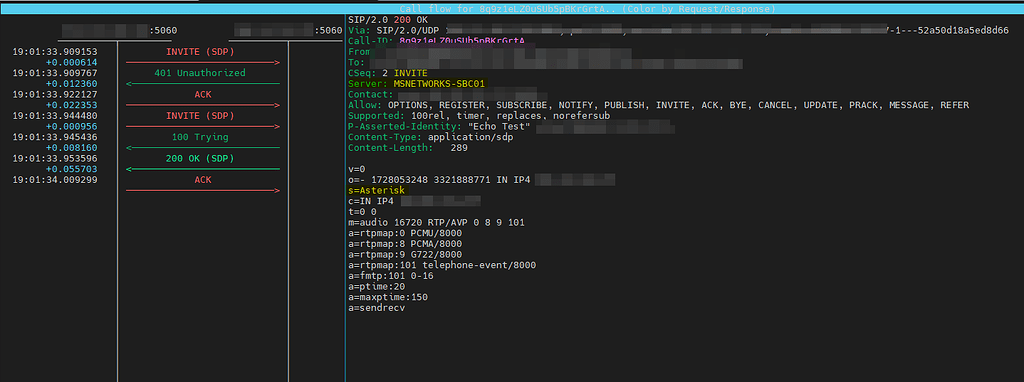
Task: Click timestamp 19:01:33.945436
Action: coord(55,137)
